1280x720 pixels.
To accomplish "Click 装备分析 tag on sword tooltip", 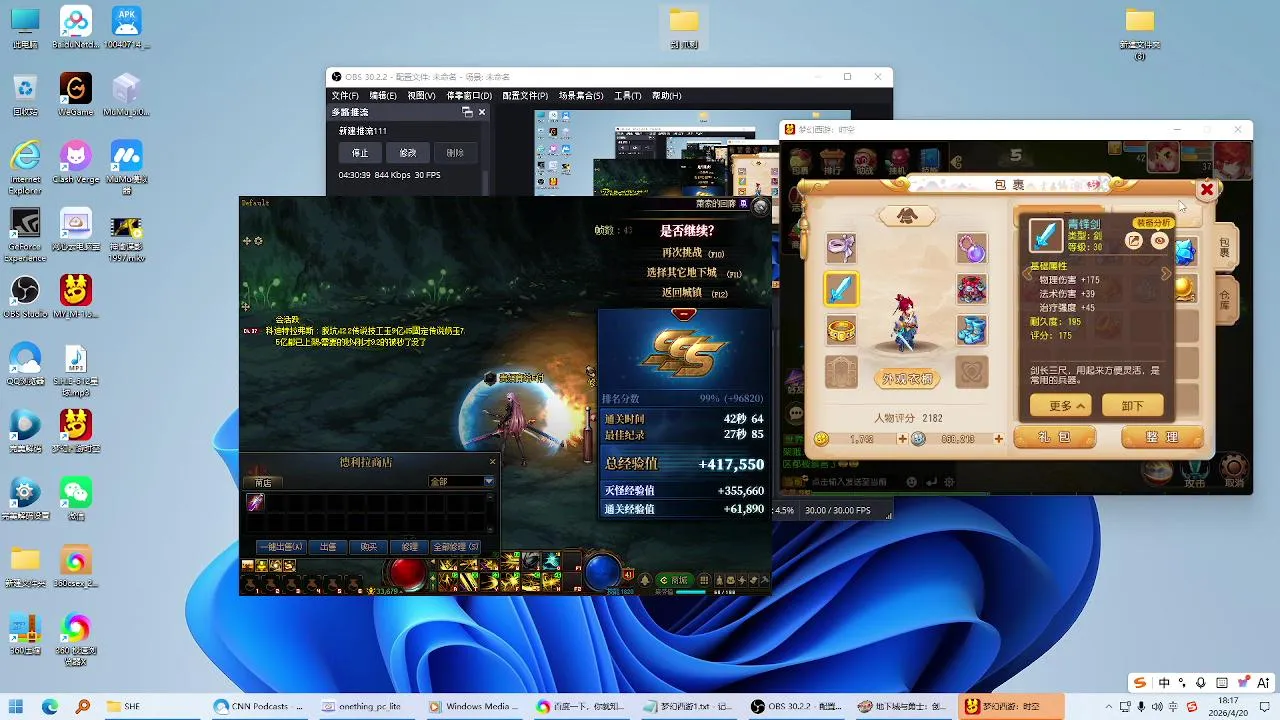I will (x=1152, y=223).
